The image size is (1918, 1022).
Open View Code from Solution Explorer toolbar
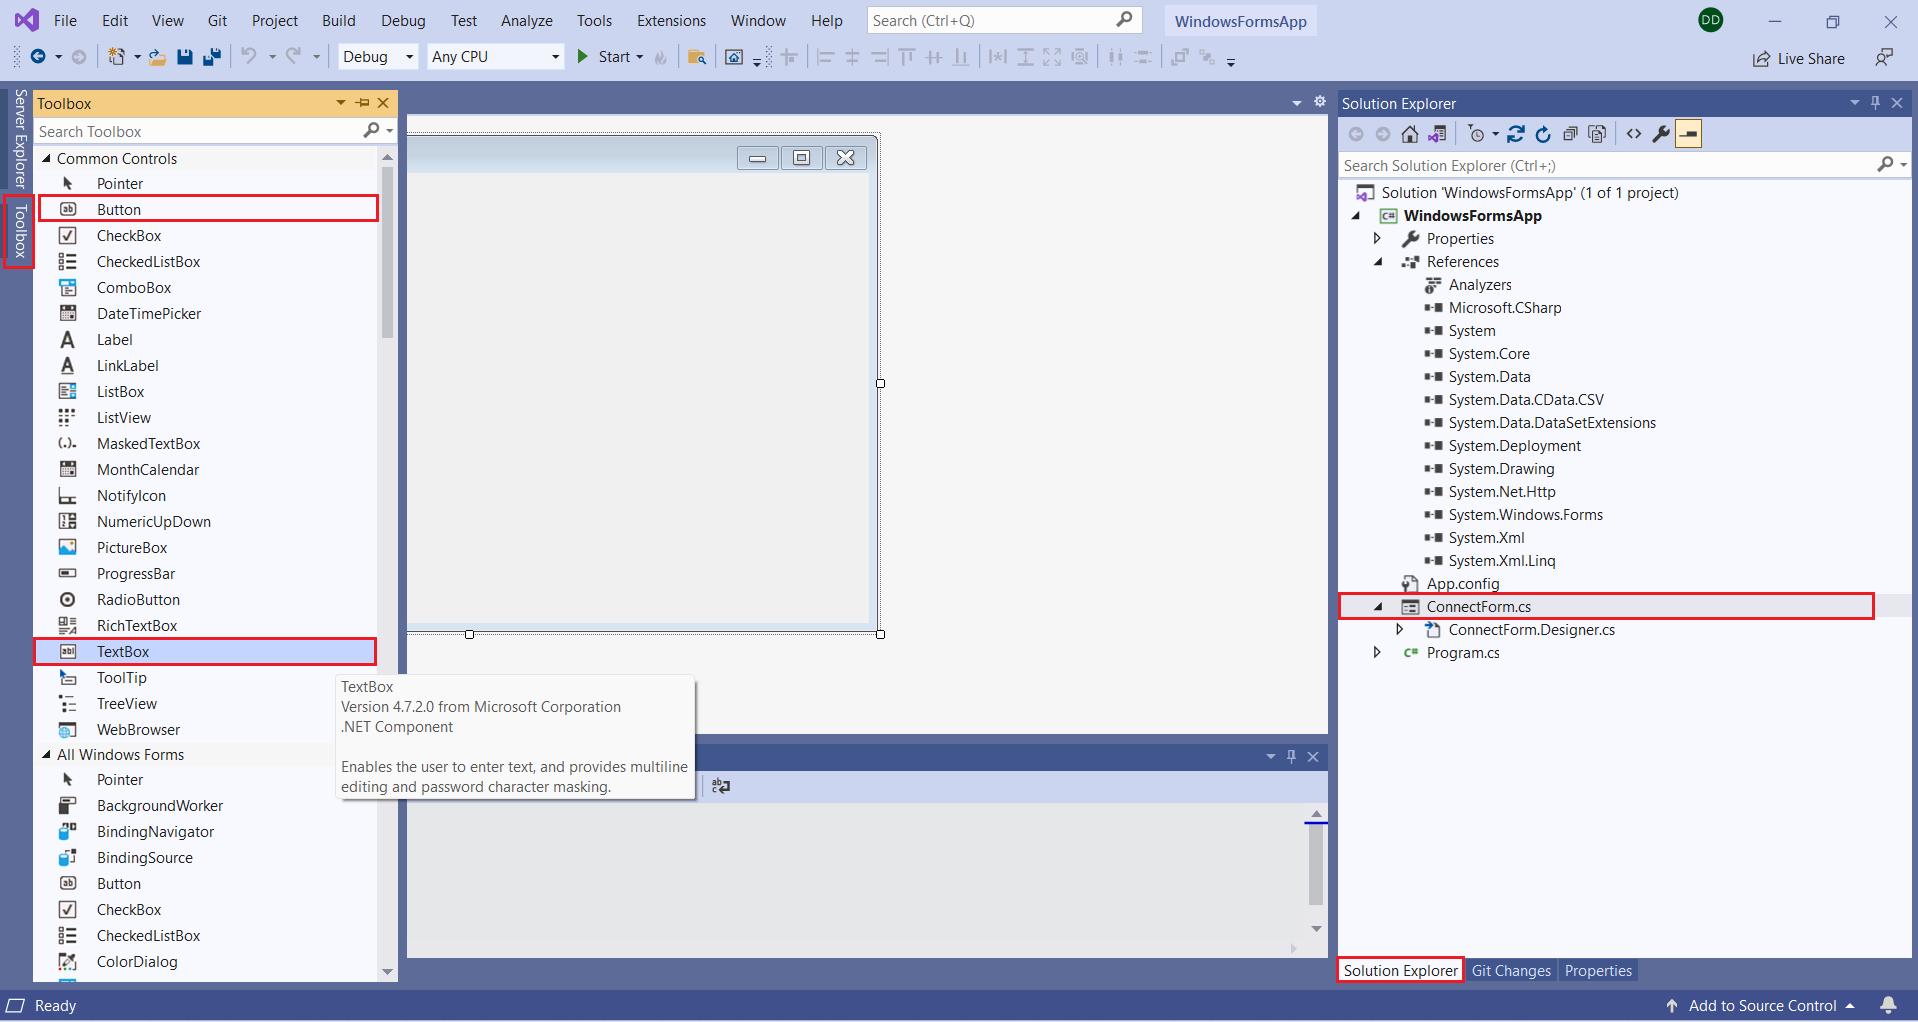pyautogui.click(x=1634, y=134)
